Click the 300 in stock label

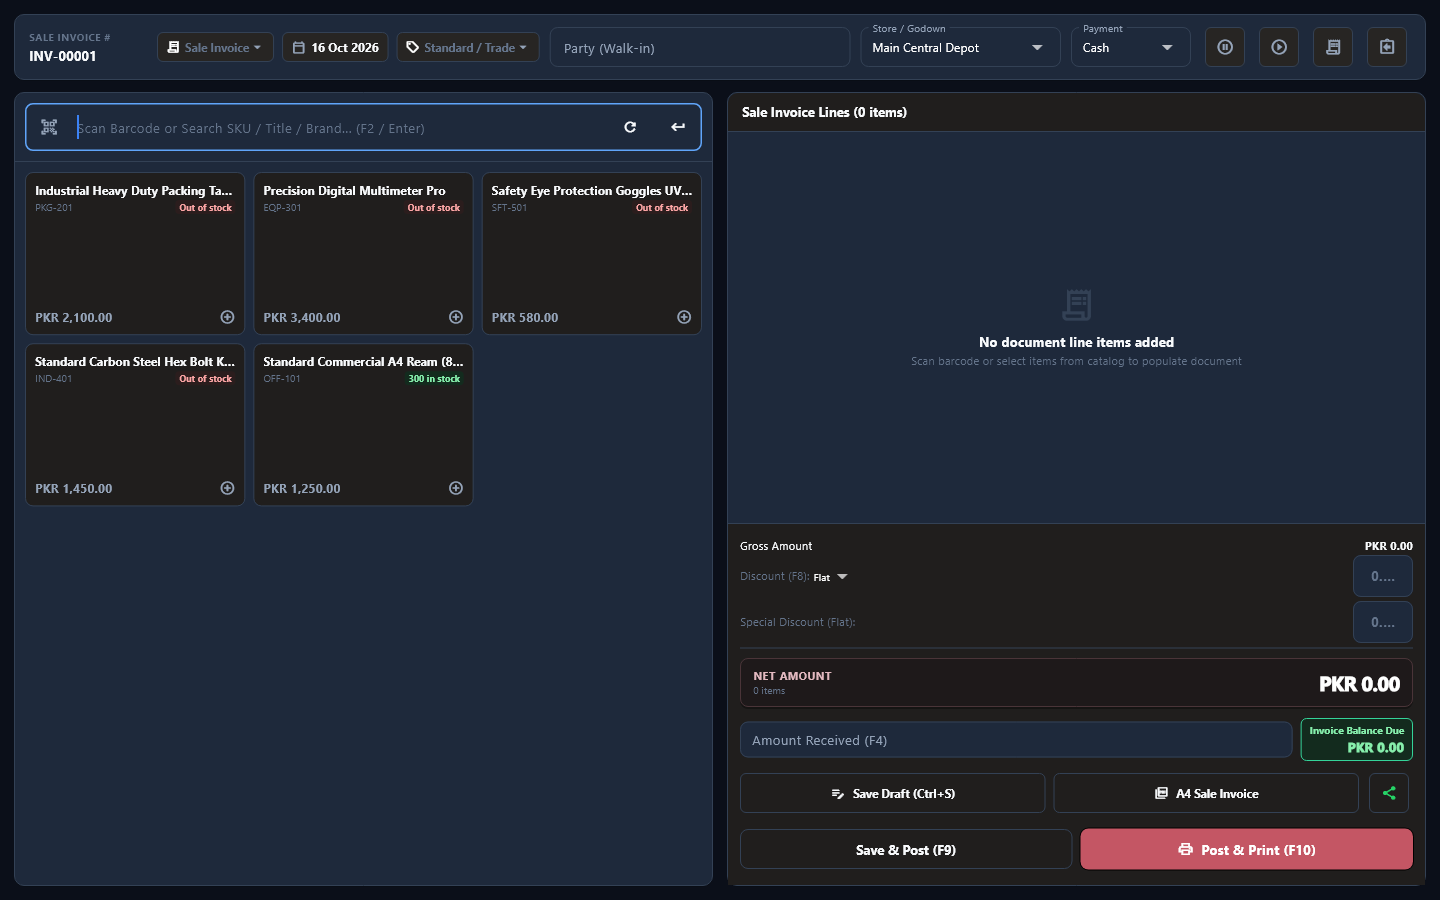pyautogui.click(x=434, y=379)
